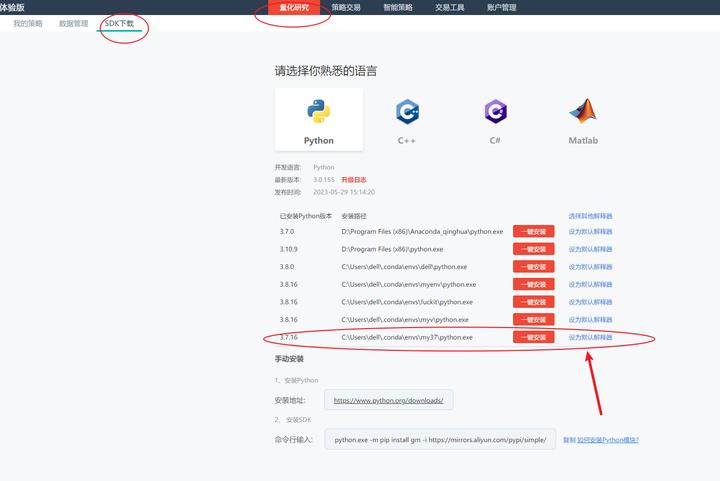
Task: Click the D:\Program Files (x86)\python.exe path
Action: [x=392, y=249]
